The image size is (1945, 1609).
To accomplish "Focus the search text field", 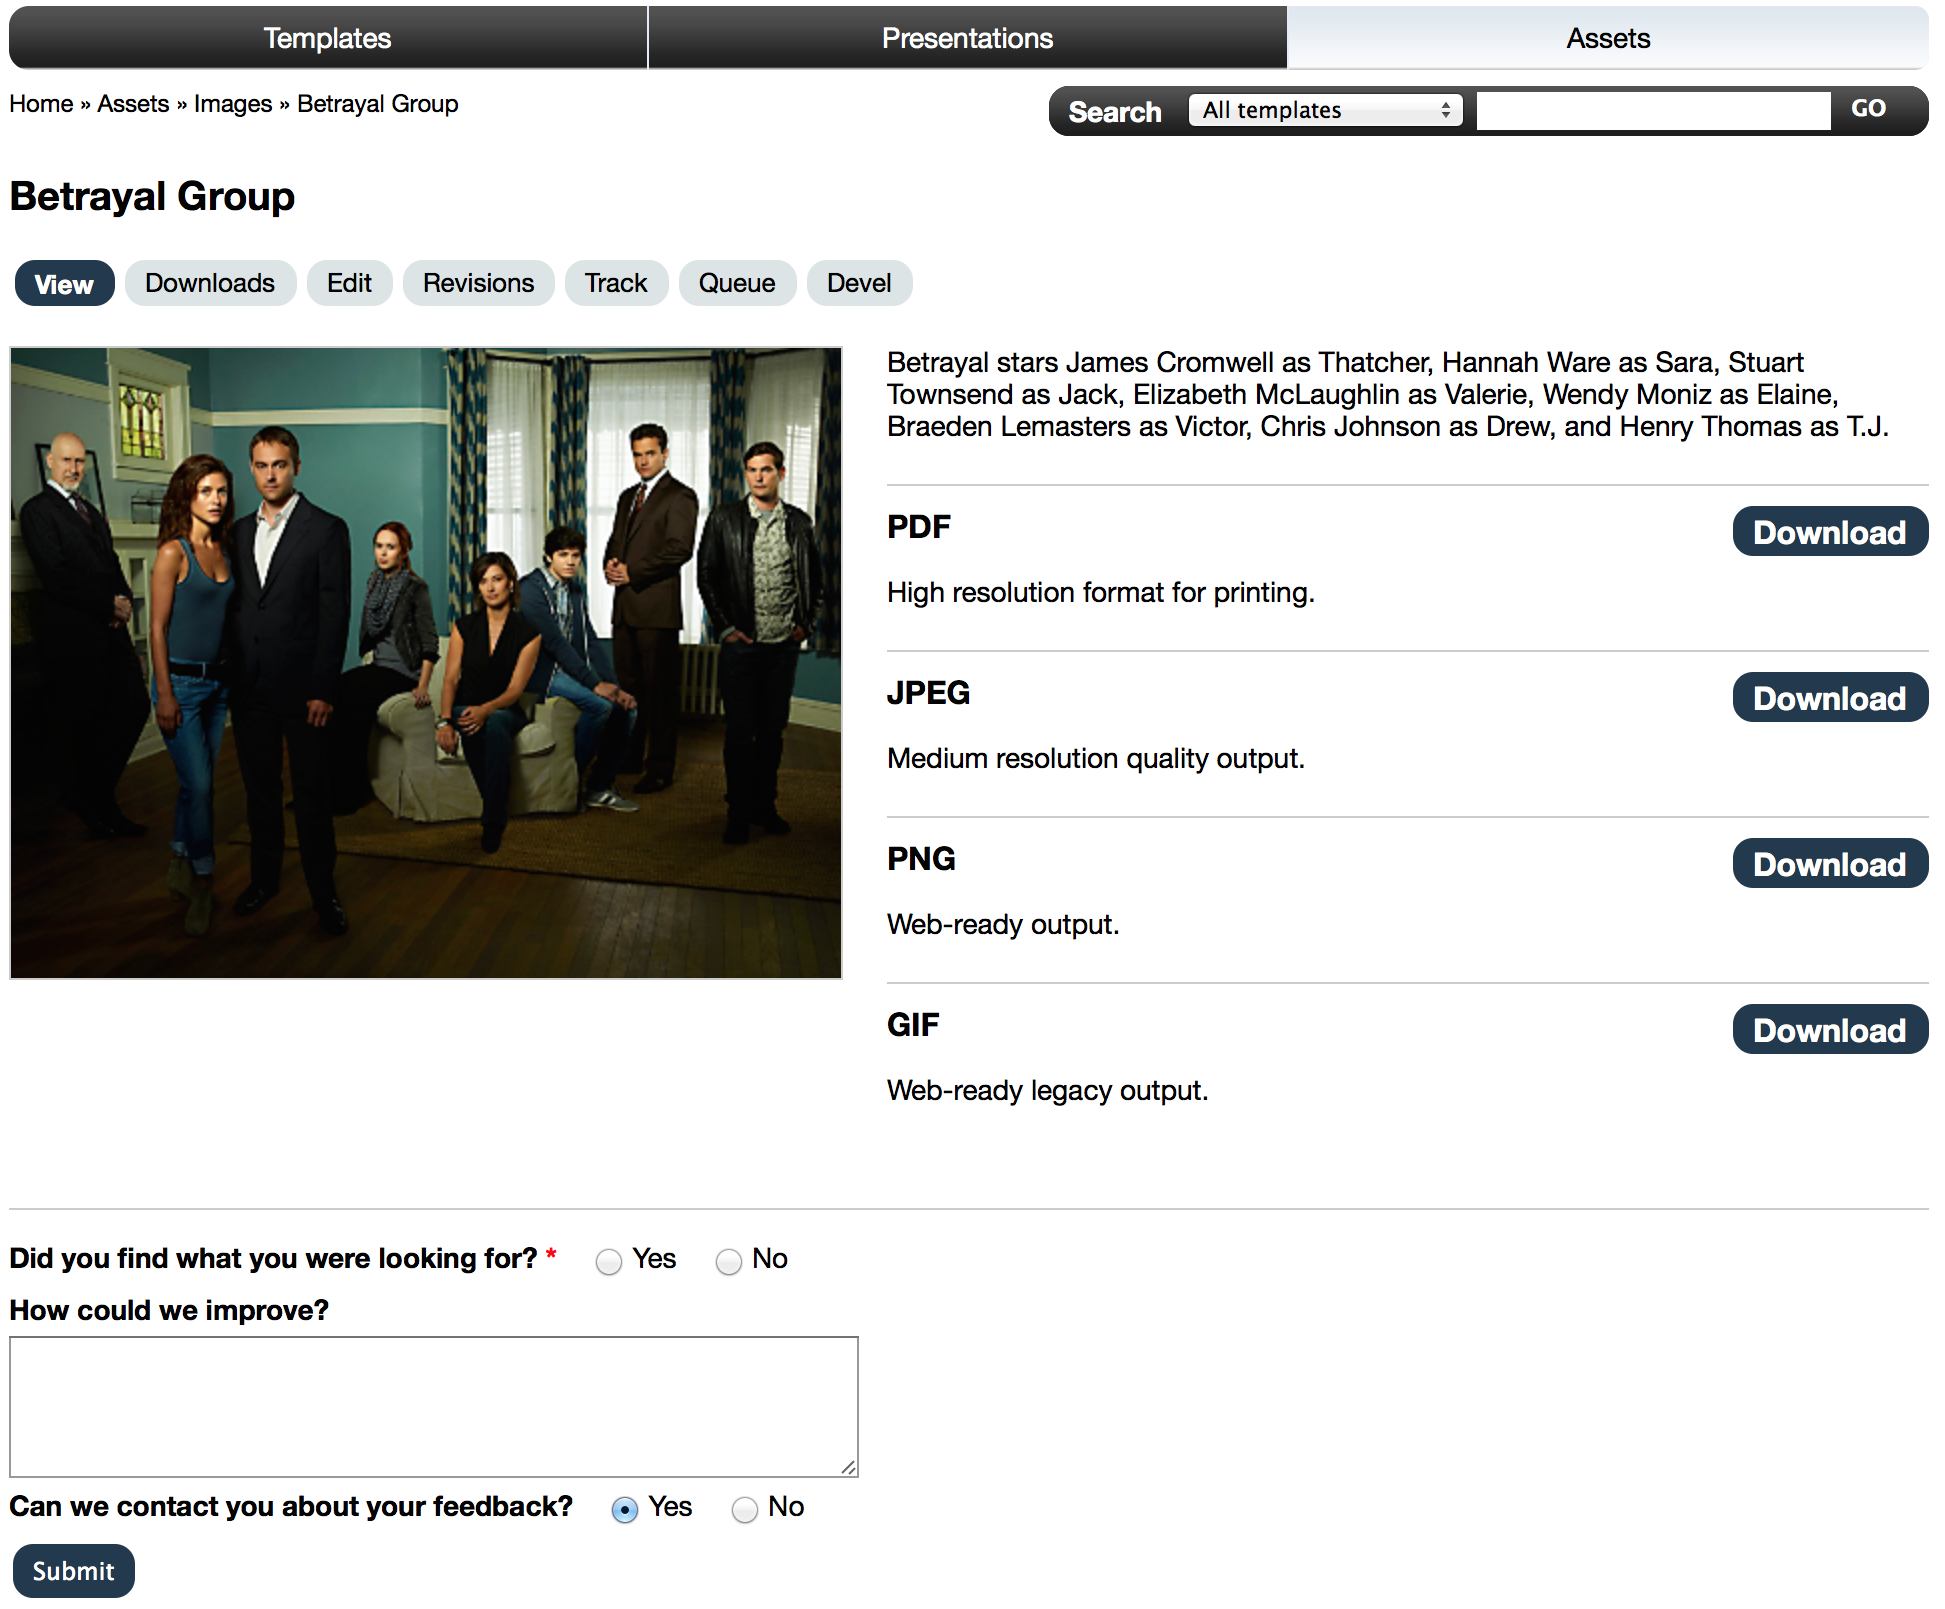I will (1653, 110).
